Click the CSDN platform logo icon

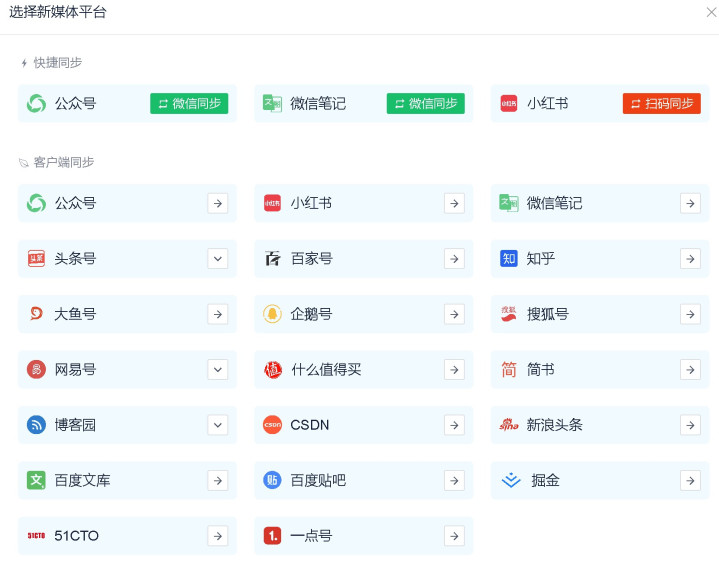click(272, 425)
